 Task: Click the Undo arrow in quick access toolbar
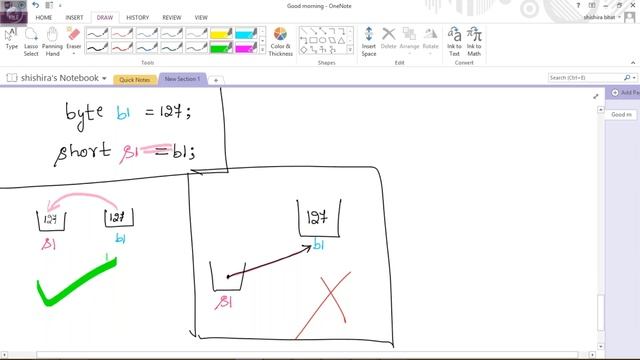point(36,5)
